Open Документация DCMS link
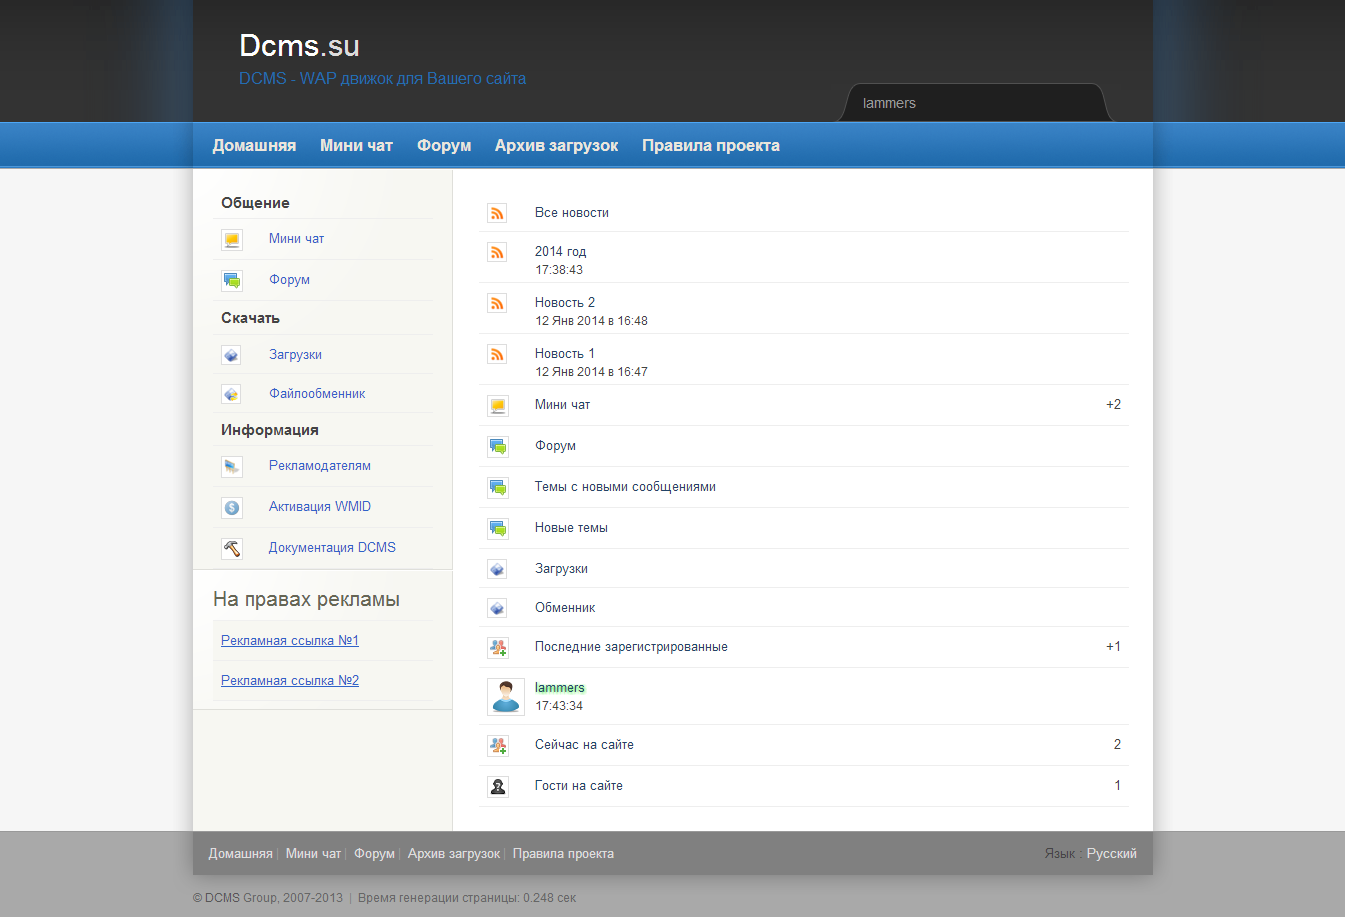 [x=332, y=548]
